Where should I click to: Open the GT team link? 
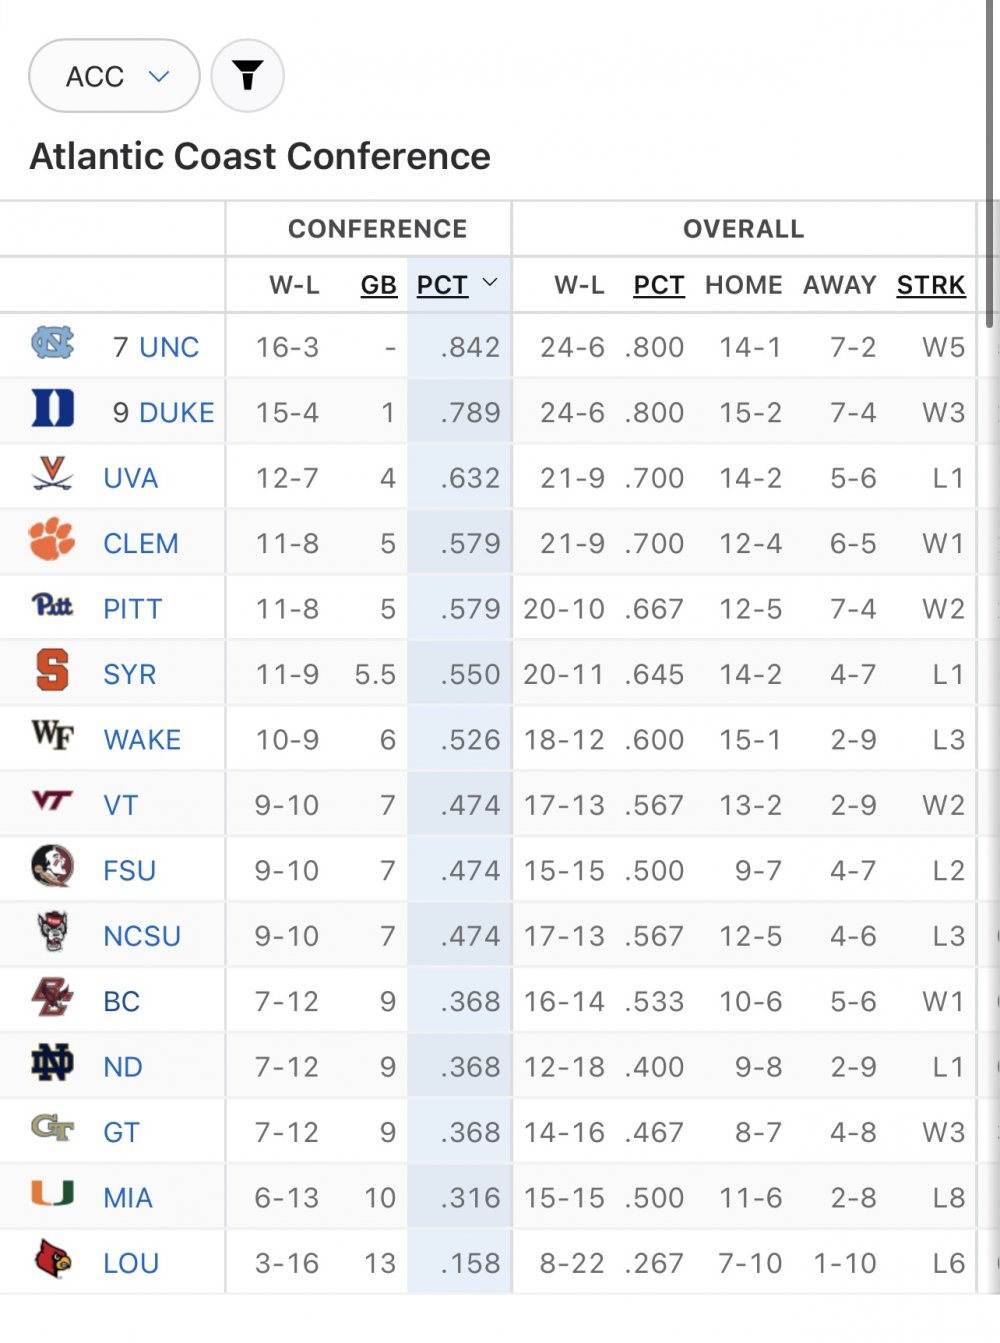121,1132
